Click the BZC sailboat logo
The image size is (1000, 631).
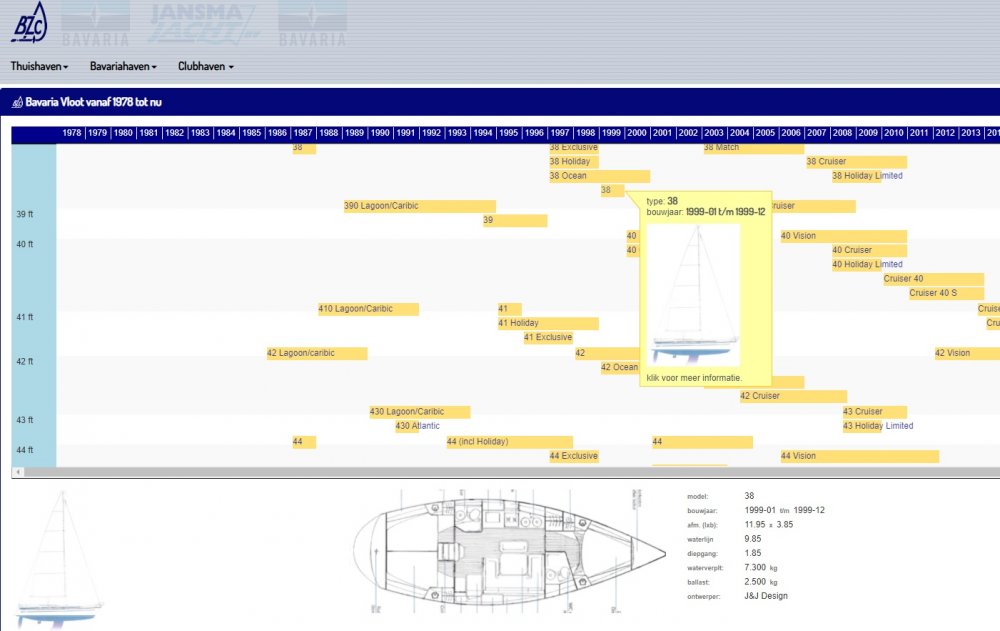click(x=29, y=22)
